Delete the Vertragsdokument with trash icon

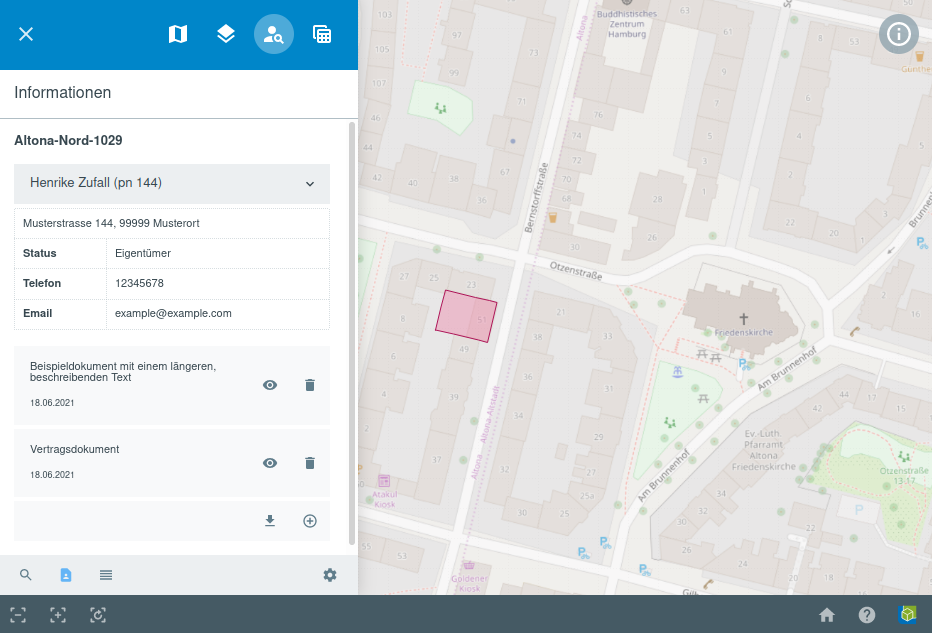(310, 463)
